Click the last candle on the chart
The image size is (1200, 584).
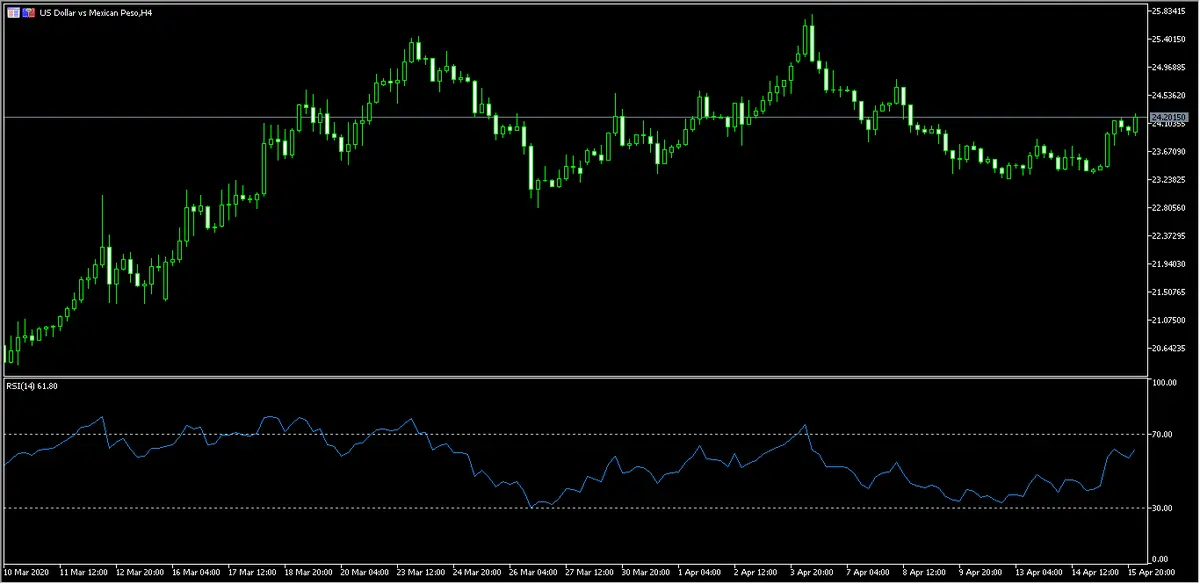click(x=1136, y=123)
